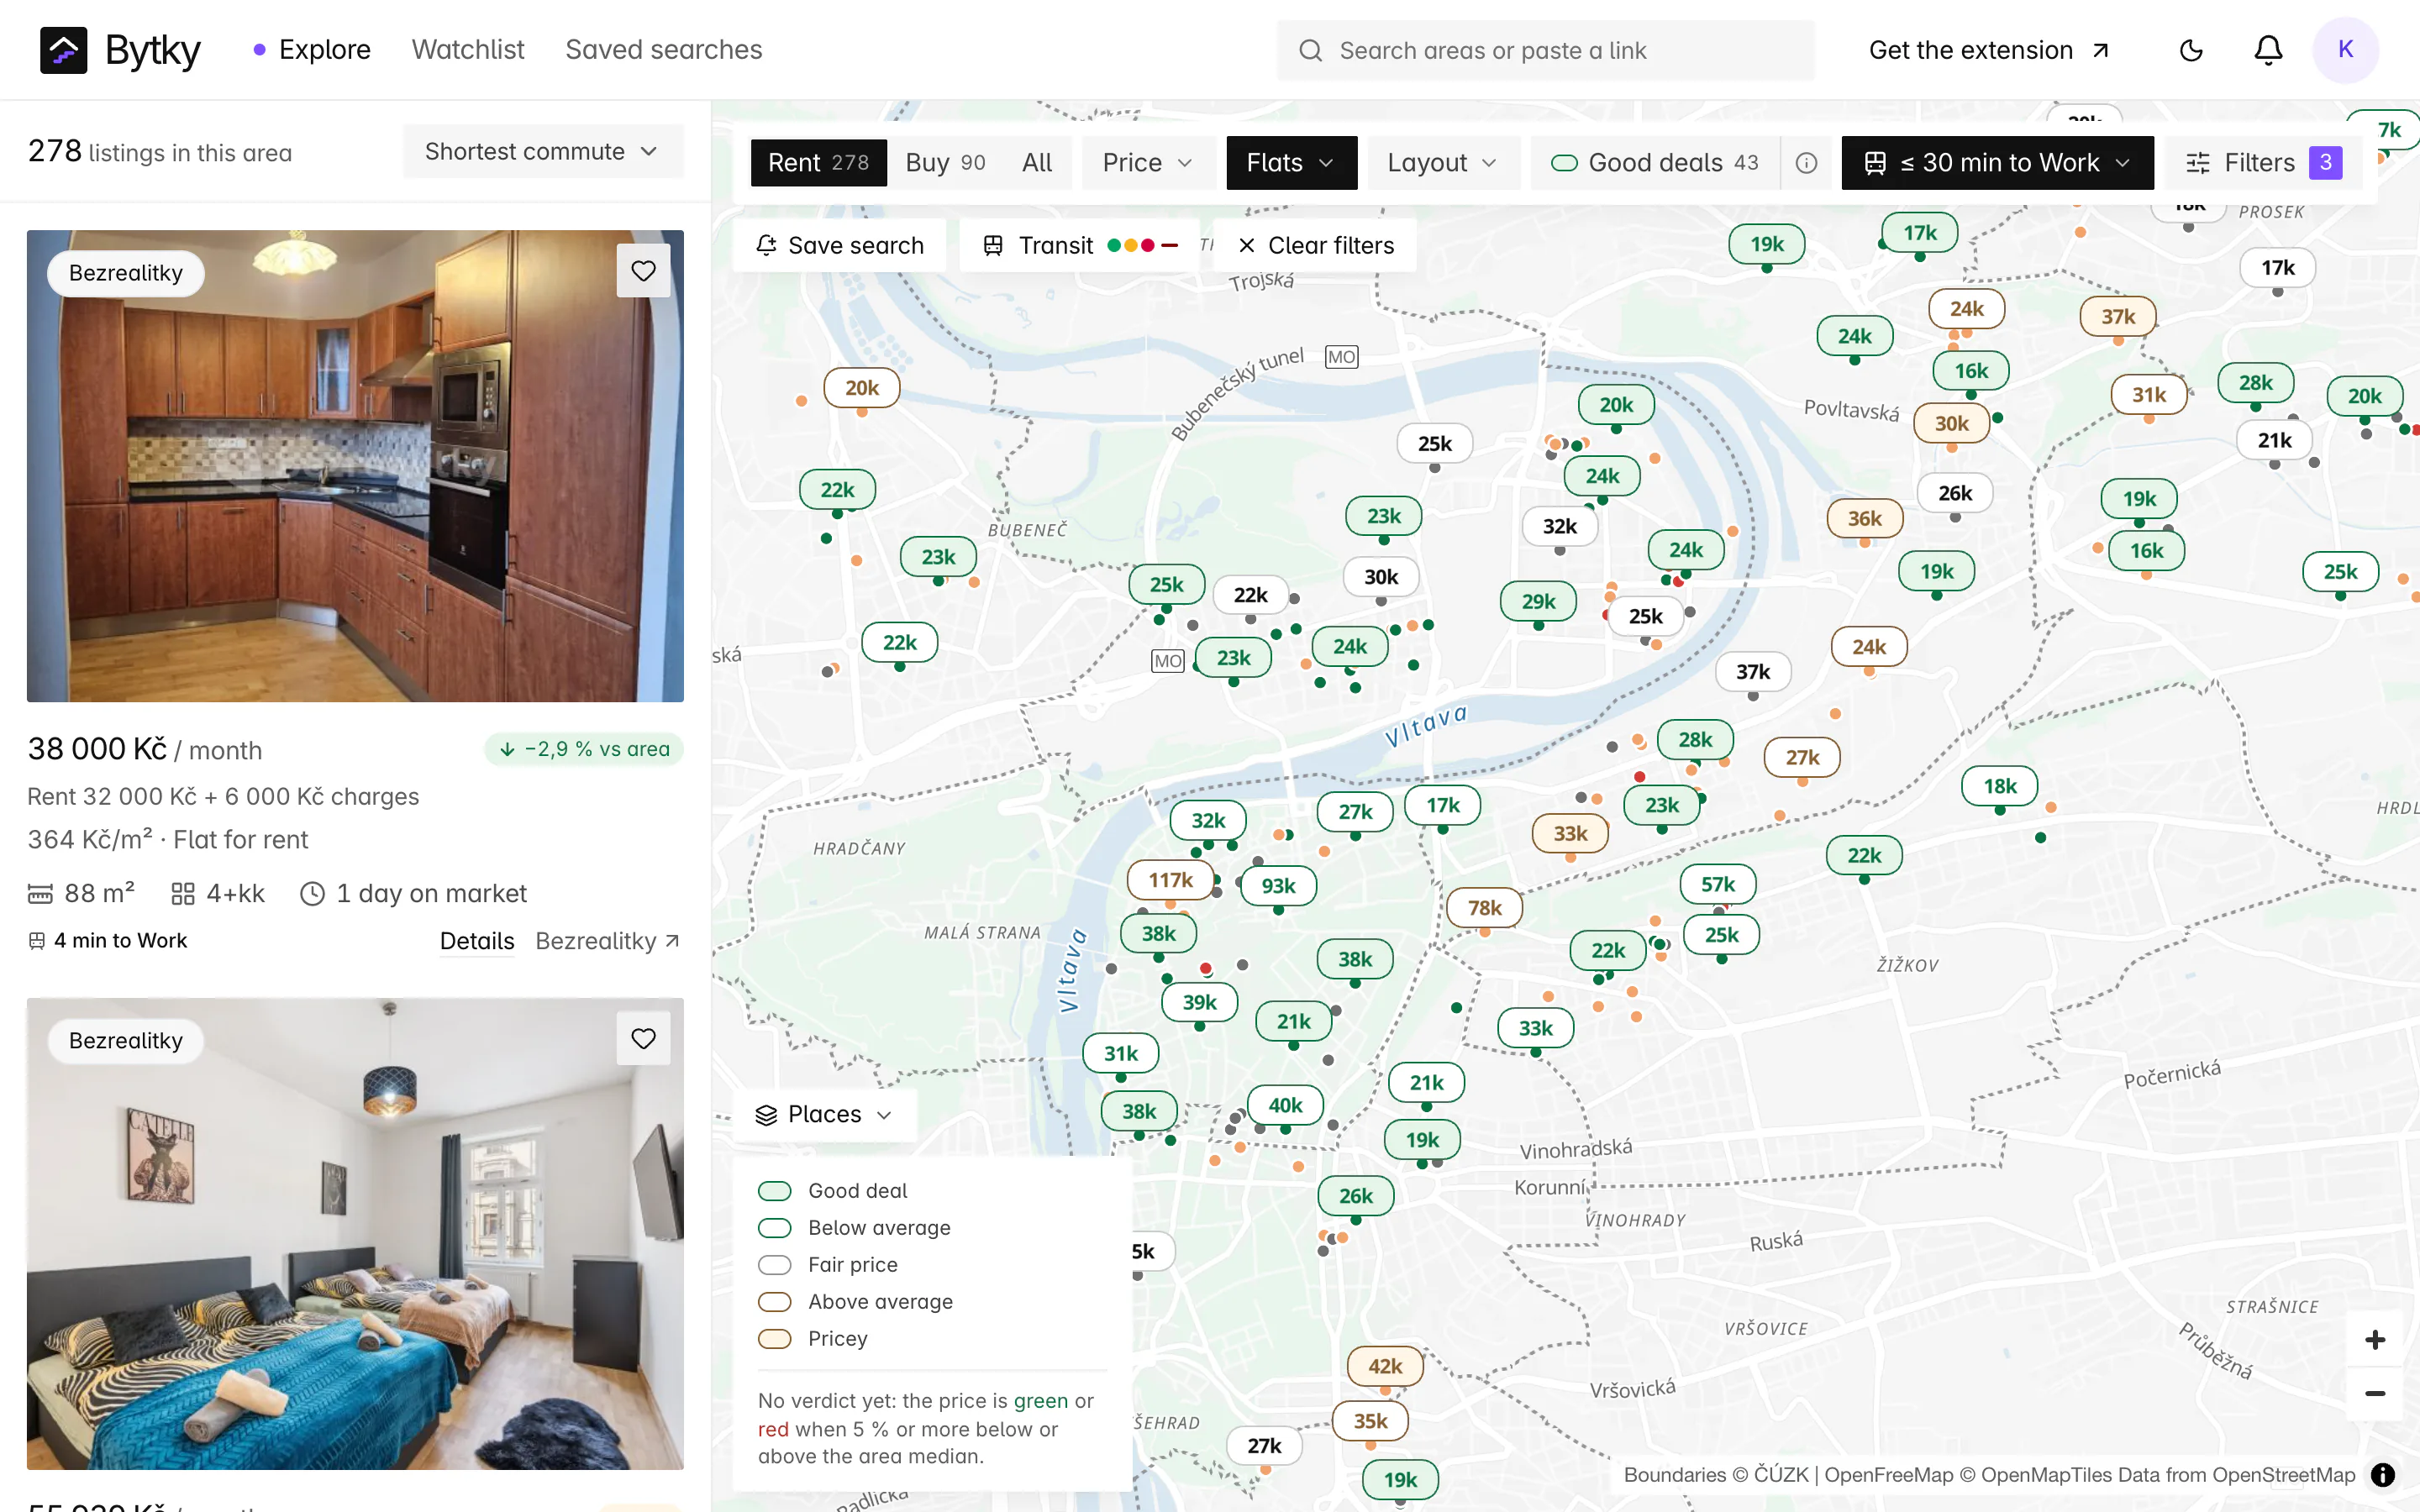Click the 57k price marker
The image size is (2420, 1512).
click(1718, 884)
